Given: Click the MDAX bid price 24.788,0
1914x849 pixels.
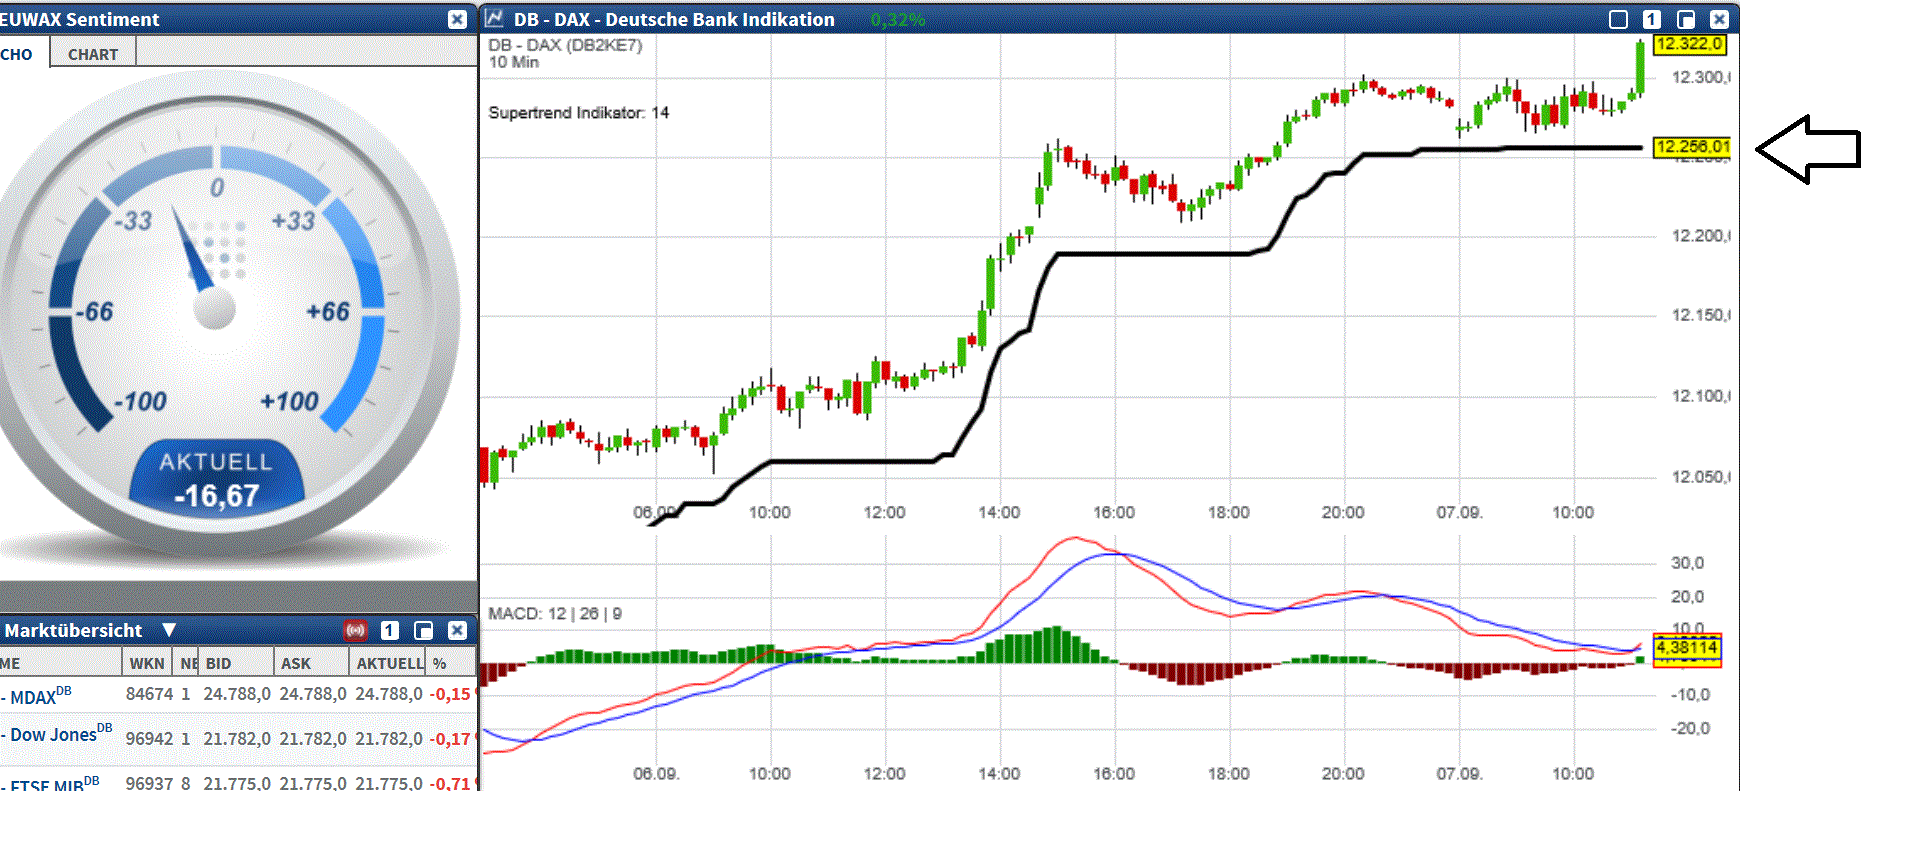Looking at the screenshot, I should [237, 694].
